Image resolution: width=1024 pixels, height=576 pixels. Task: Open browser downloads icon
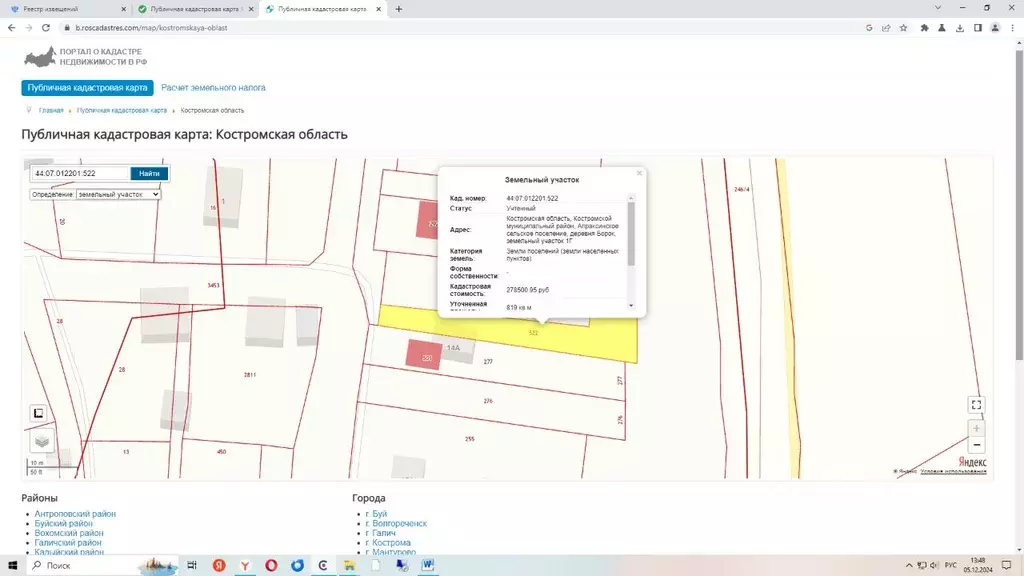coord(959,27)
